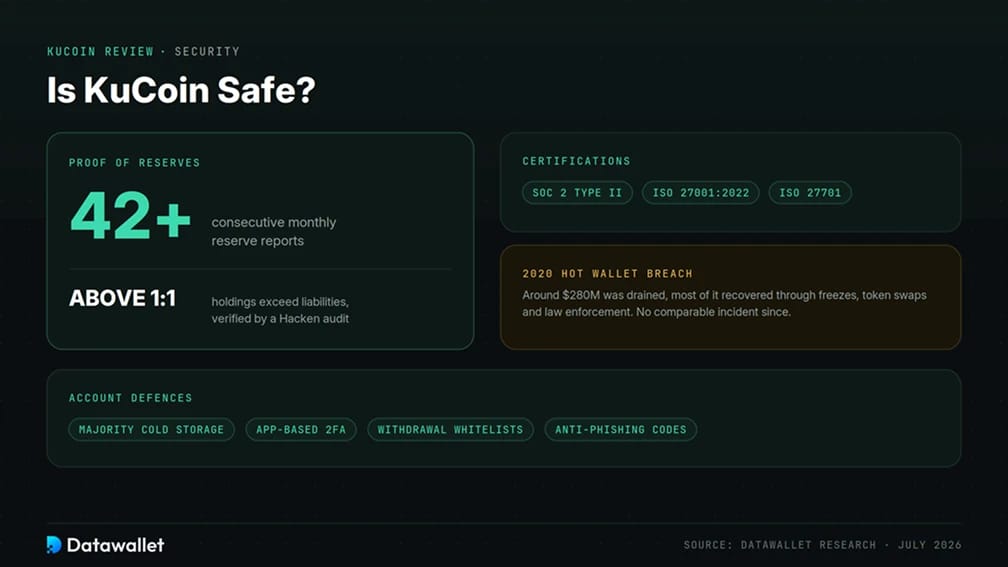Click the 'SECURITY' breadcrumb label
Image resolution: width=1008 pixels, height=567 pixels.
[207, 51]
